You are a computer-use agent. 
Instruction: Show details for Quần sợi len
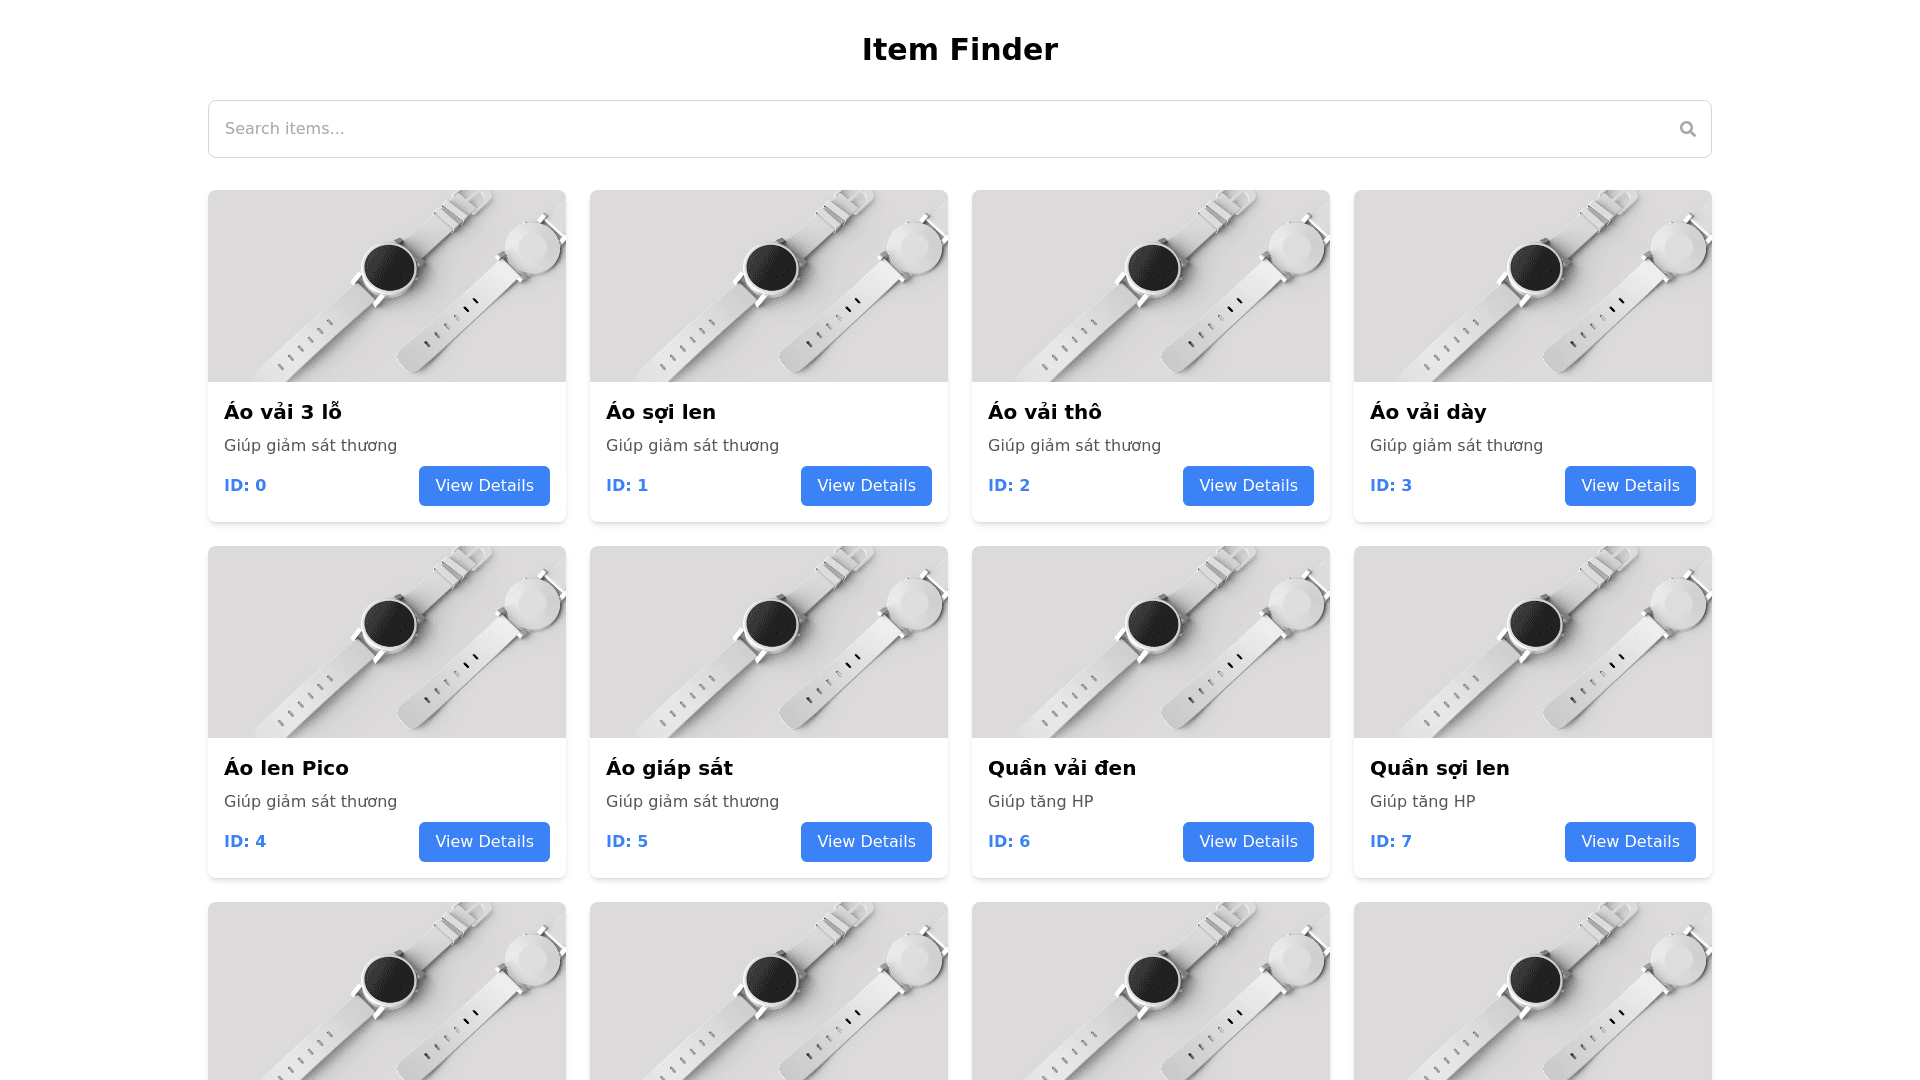point(1630,842)
